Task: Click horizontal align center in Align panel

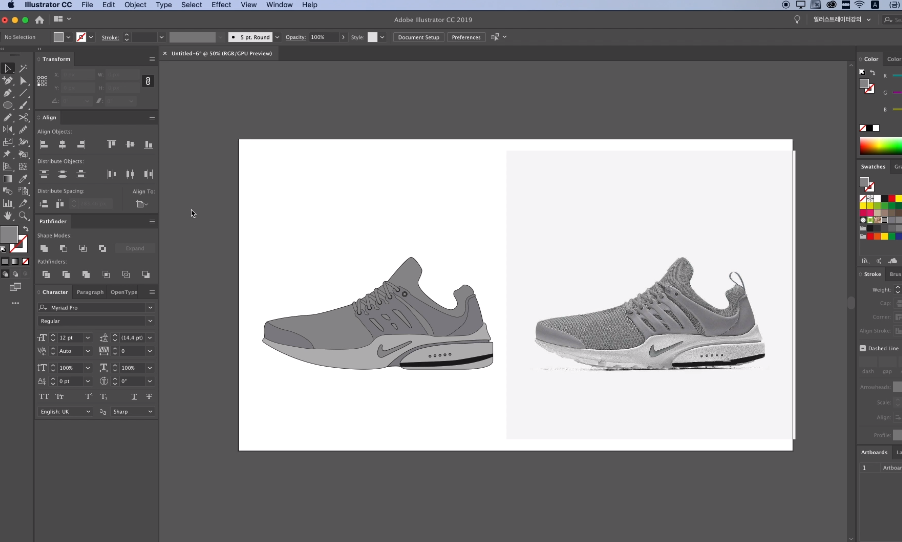Action: 62,144
